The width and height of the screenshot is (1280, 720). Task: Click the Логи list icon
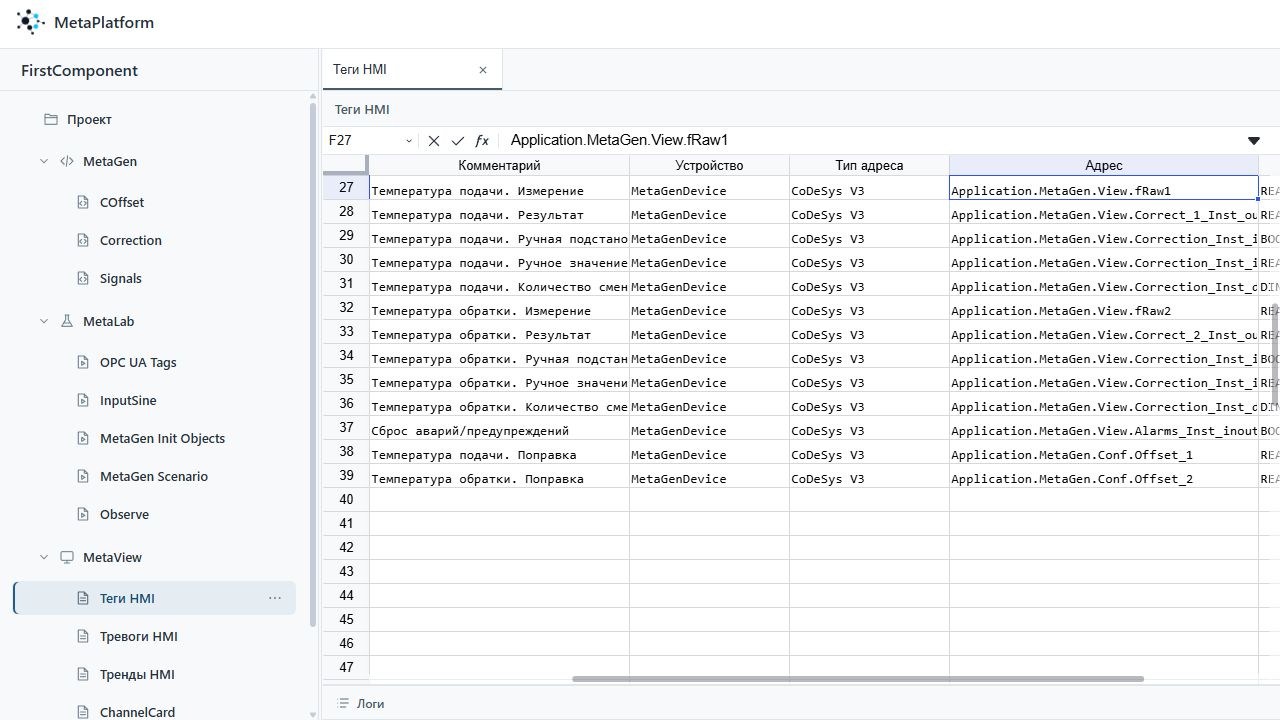[343, 703]
